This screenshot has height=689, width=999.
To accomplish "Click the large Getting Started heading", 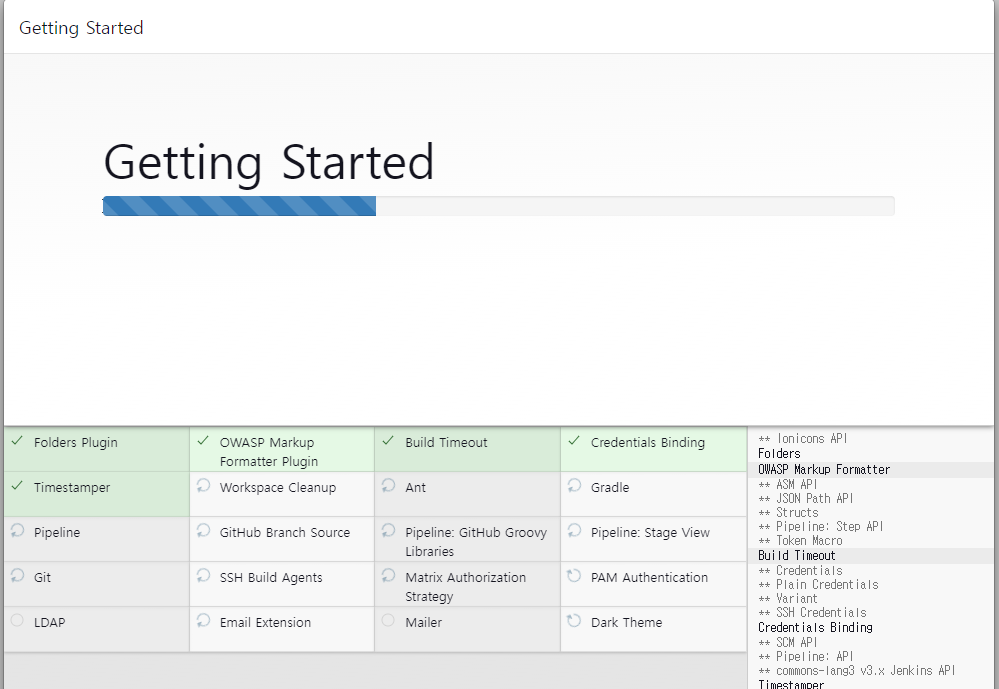I will tap(268, 163).
